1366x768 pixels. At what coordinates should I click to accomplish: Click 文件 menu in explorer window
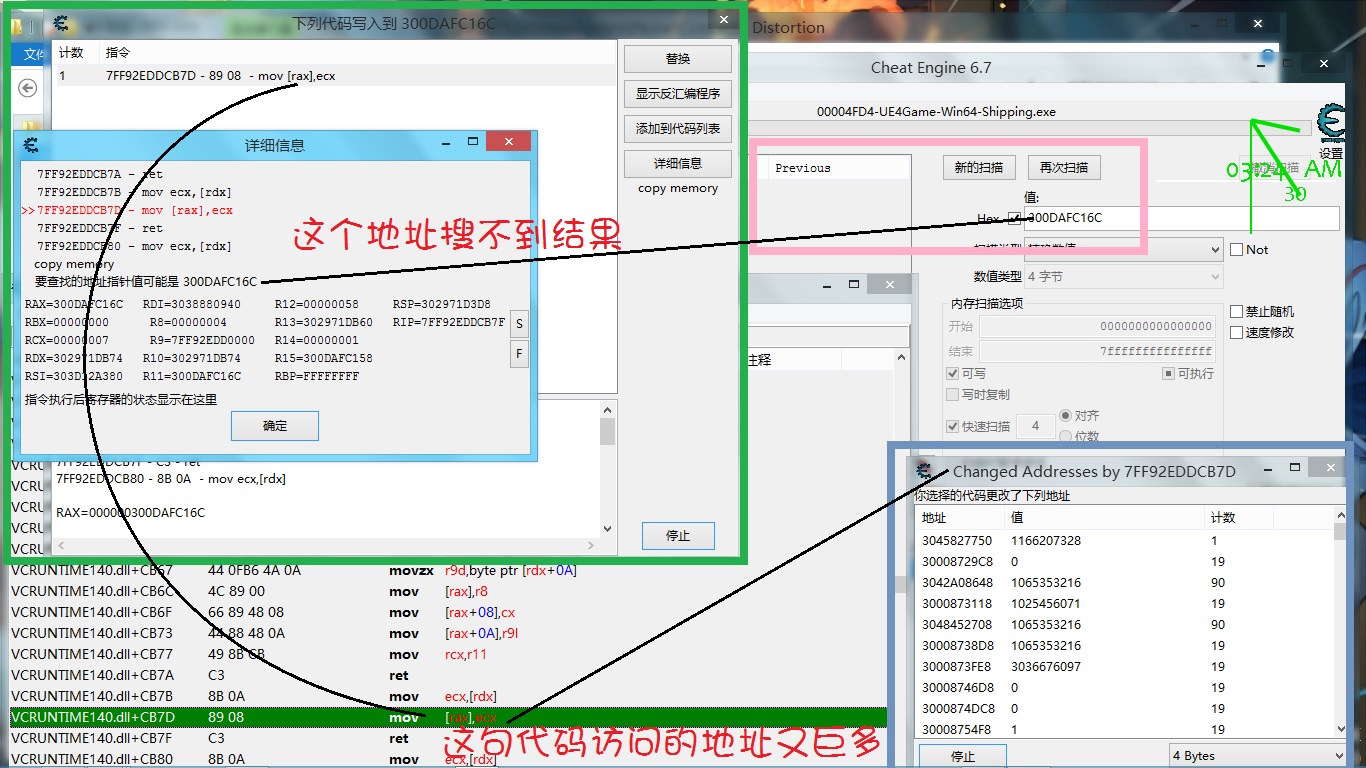33,54
